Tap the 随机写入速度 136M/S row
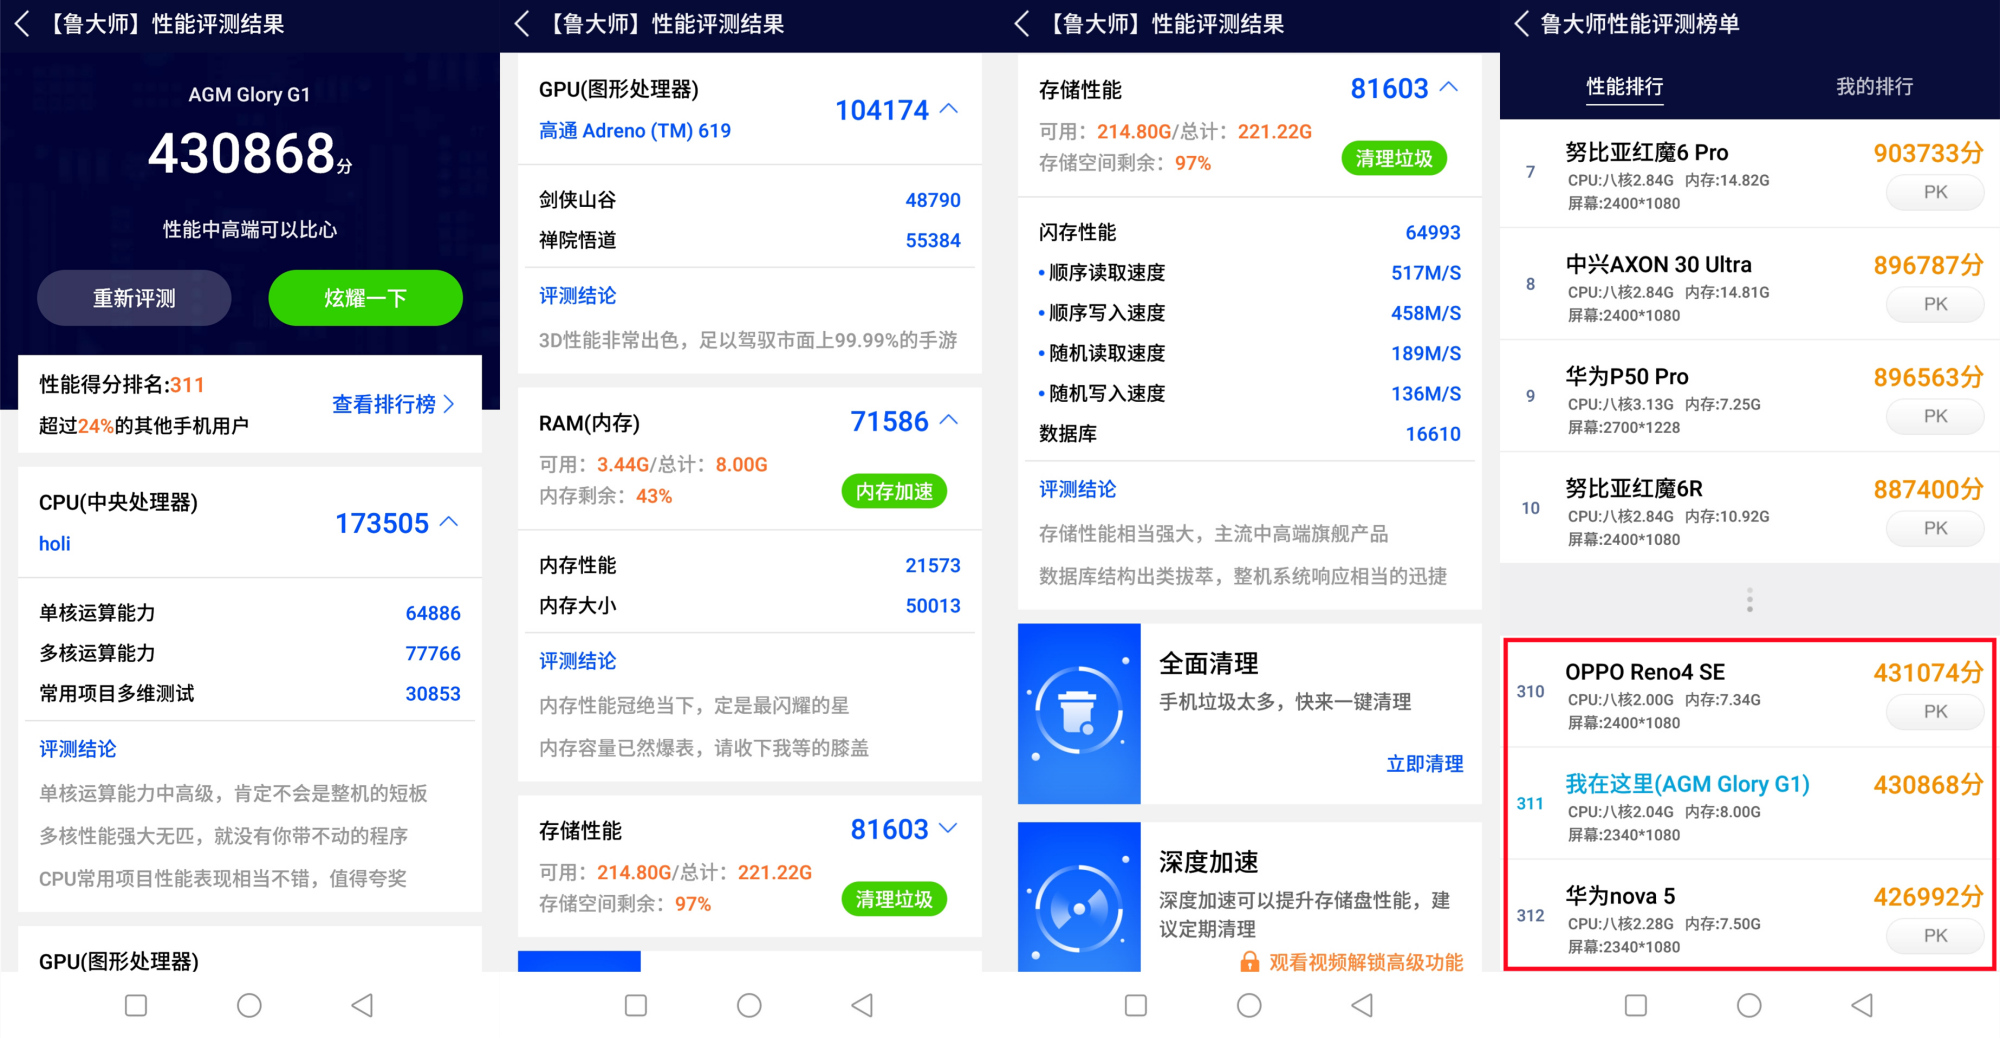 coord(1250,393)
